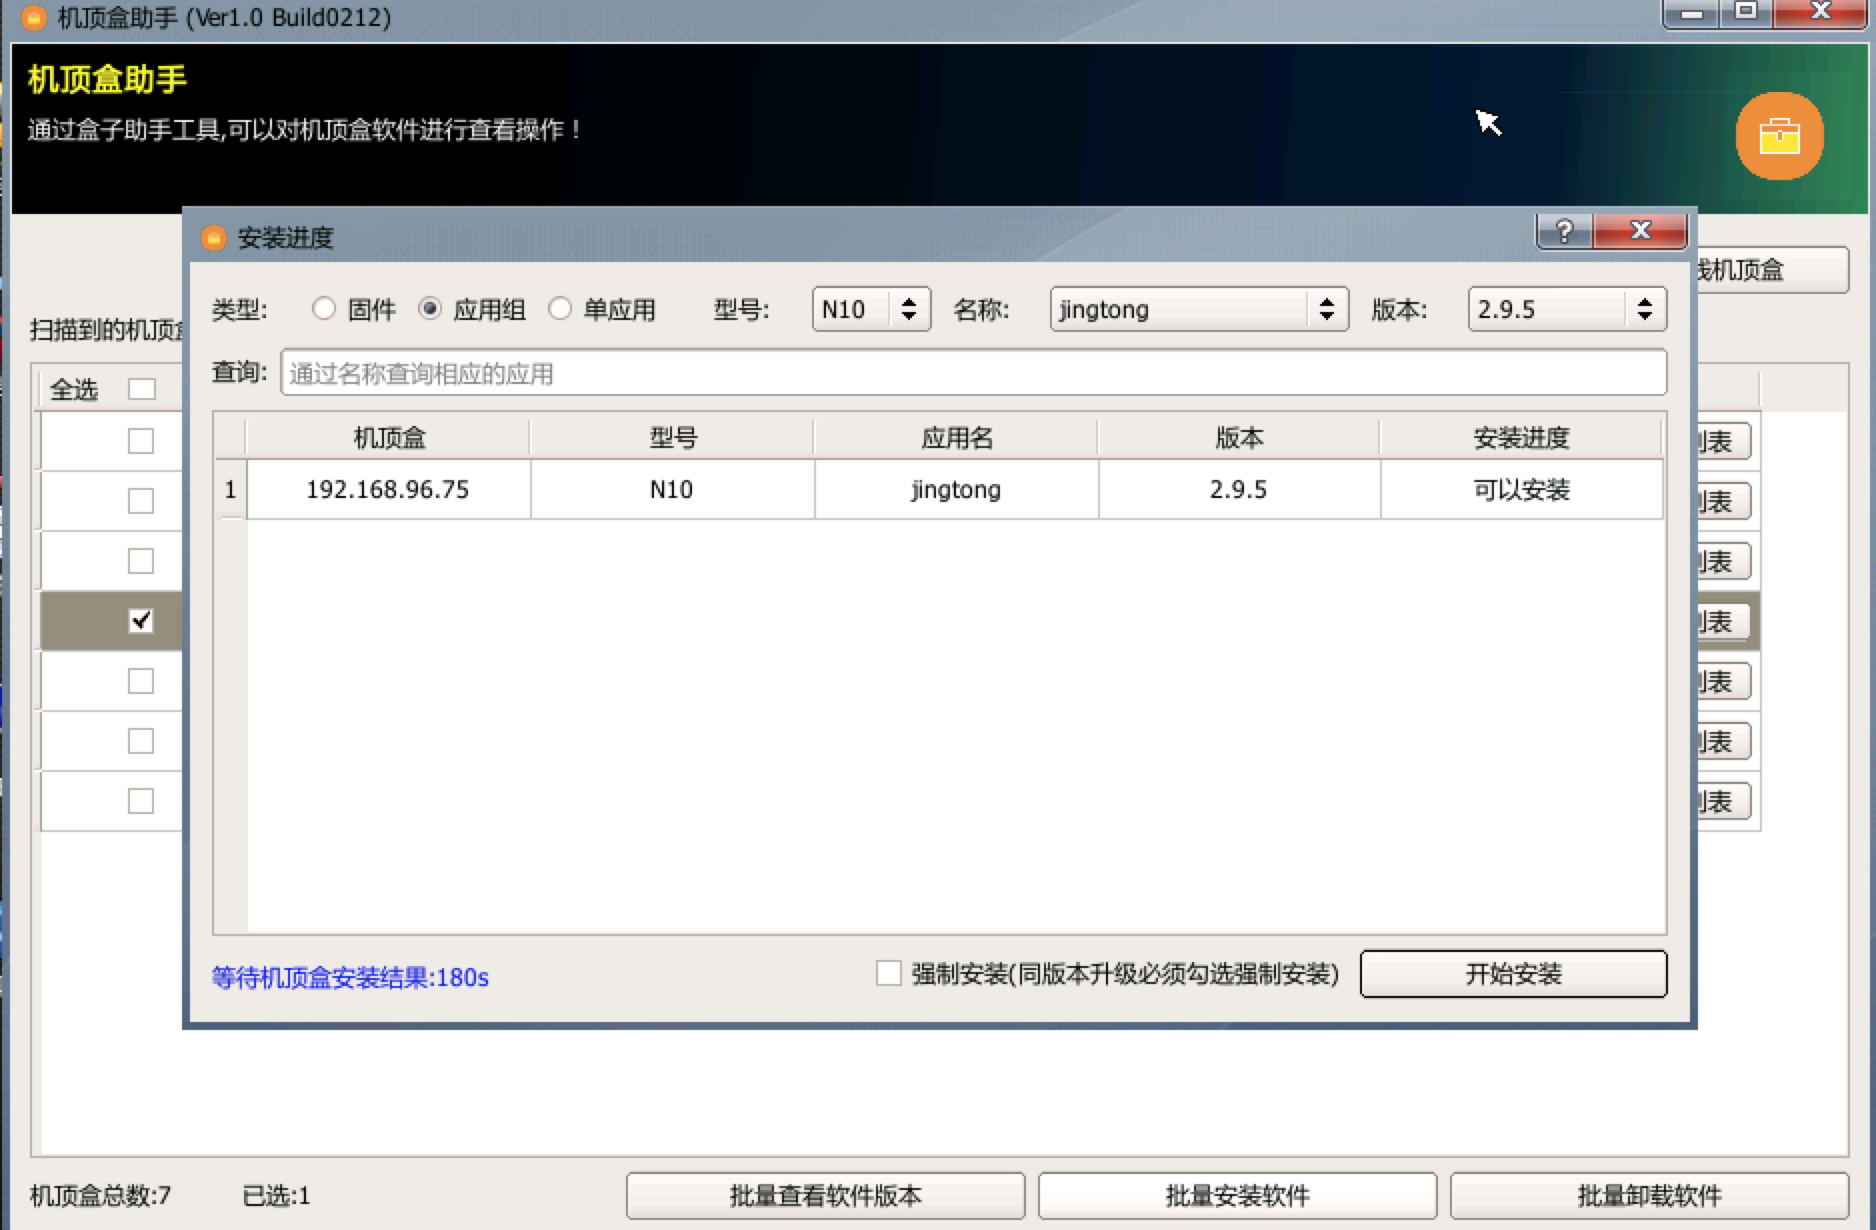Select the 应用组 radio button
1876x1230 pixels.
click(x=430, y=309)
